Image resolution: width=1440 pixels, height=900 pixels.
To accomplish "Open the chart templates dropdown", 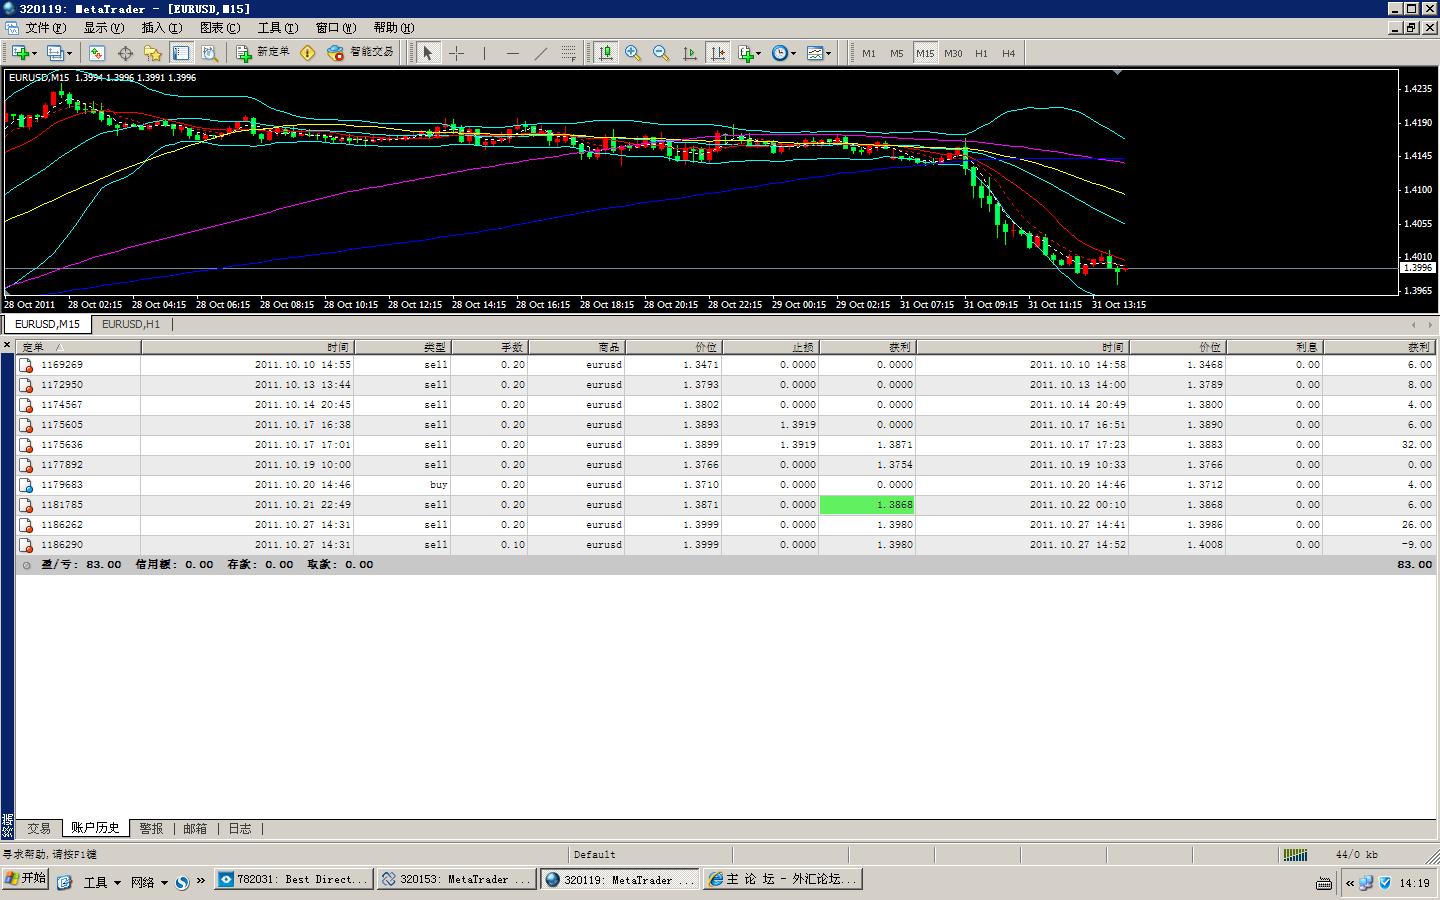I will [x=819, y=53].
